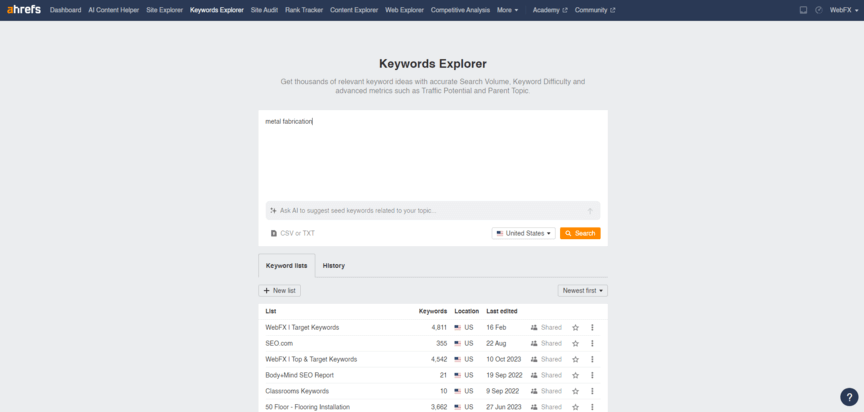The height and width of the screenshot is (412, 864).
Task: Open AI Content Helper
Action: coord(114,10)
